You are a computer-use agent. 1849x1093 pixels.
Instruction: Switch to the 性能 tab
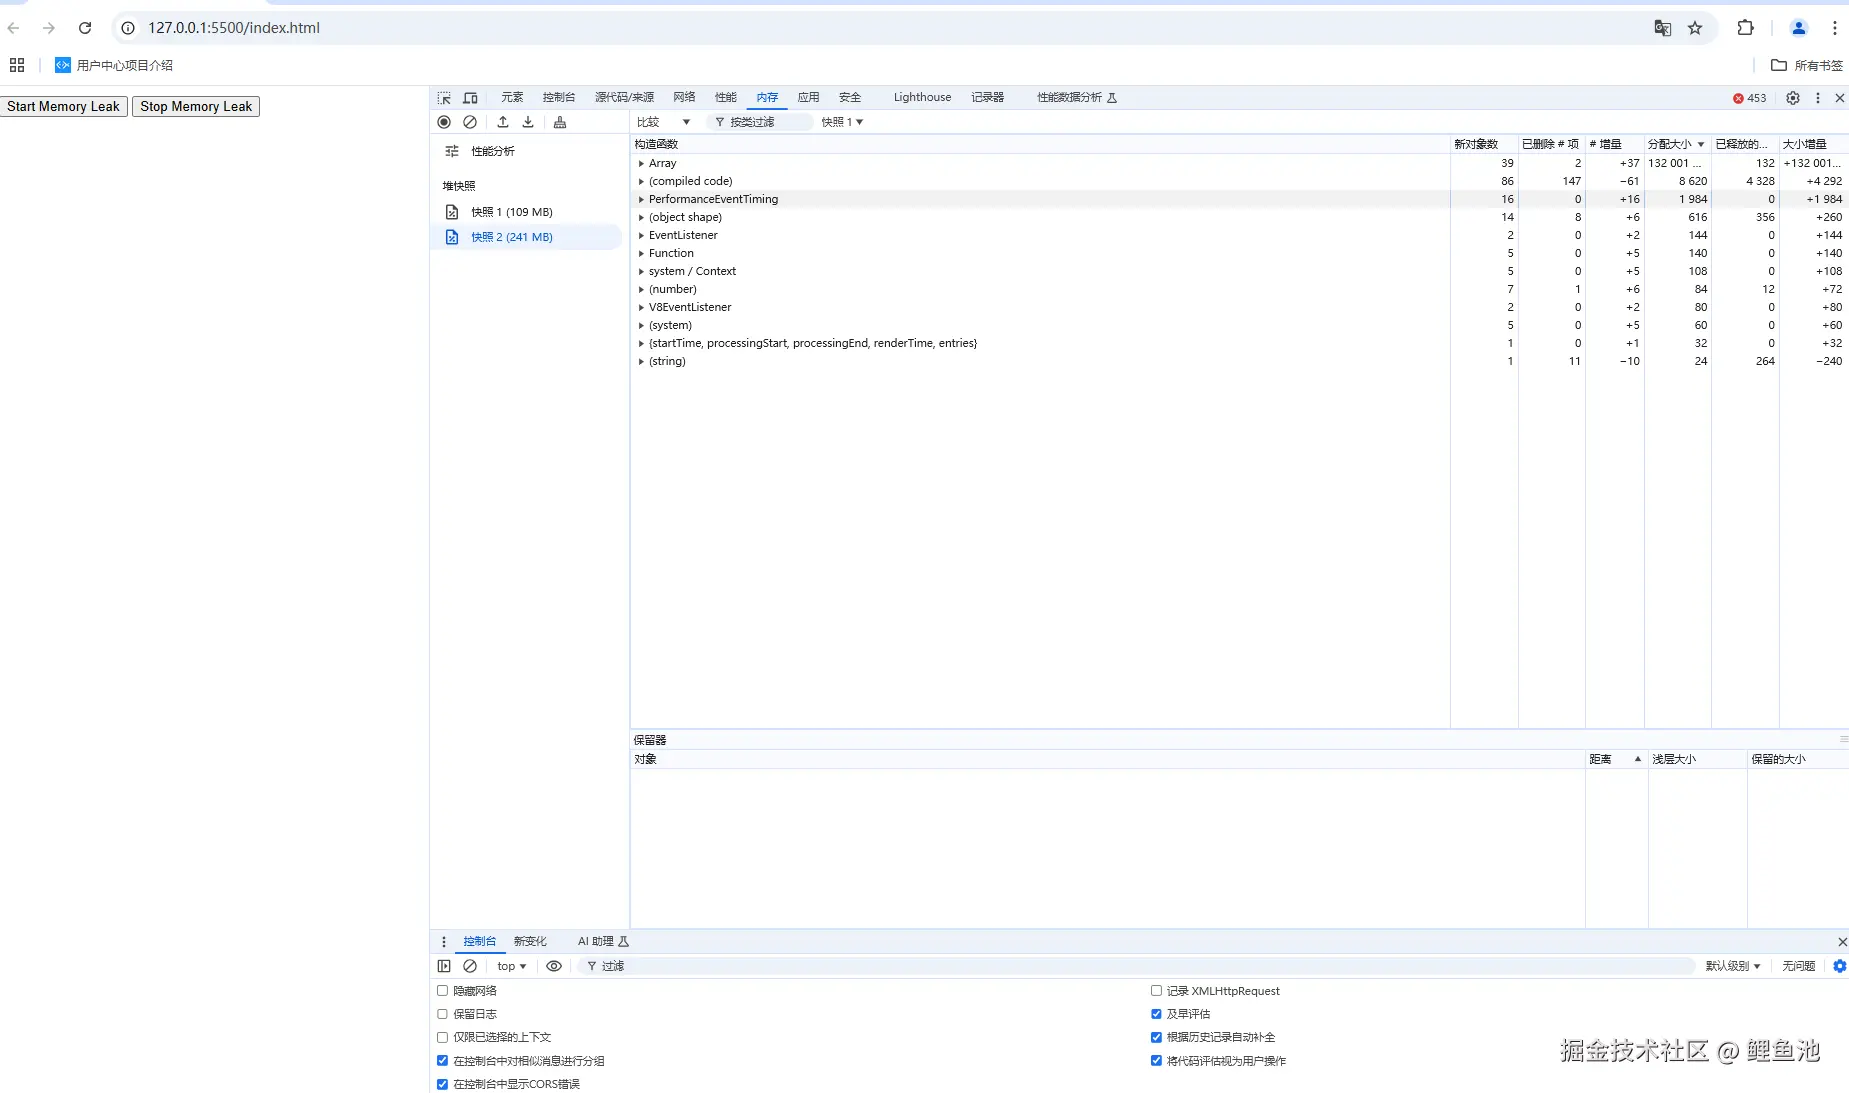(x=726, y=98)
